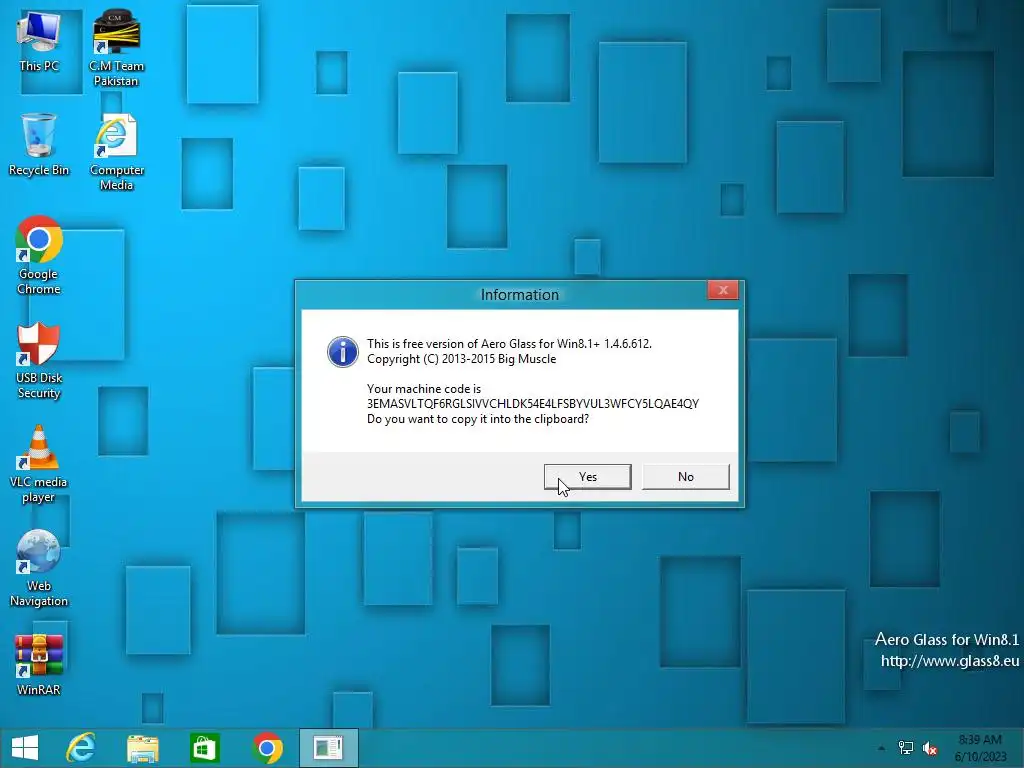This screenshot has height=768, width=1024.
Task: Click the machine code text 3EMASVLTQF6RGLSIVV...
Action: [x=533, y=404]
